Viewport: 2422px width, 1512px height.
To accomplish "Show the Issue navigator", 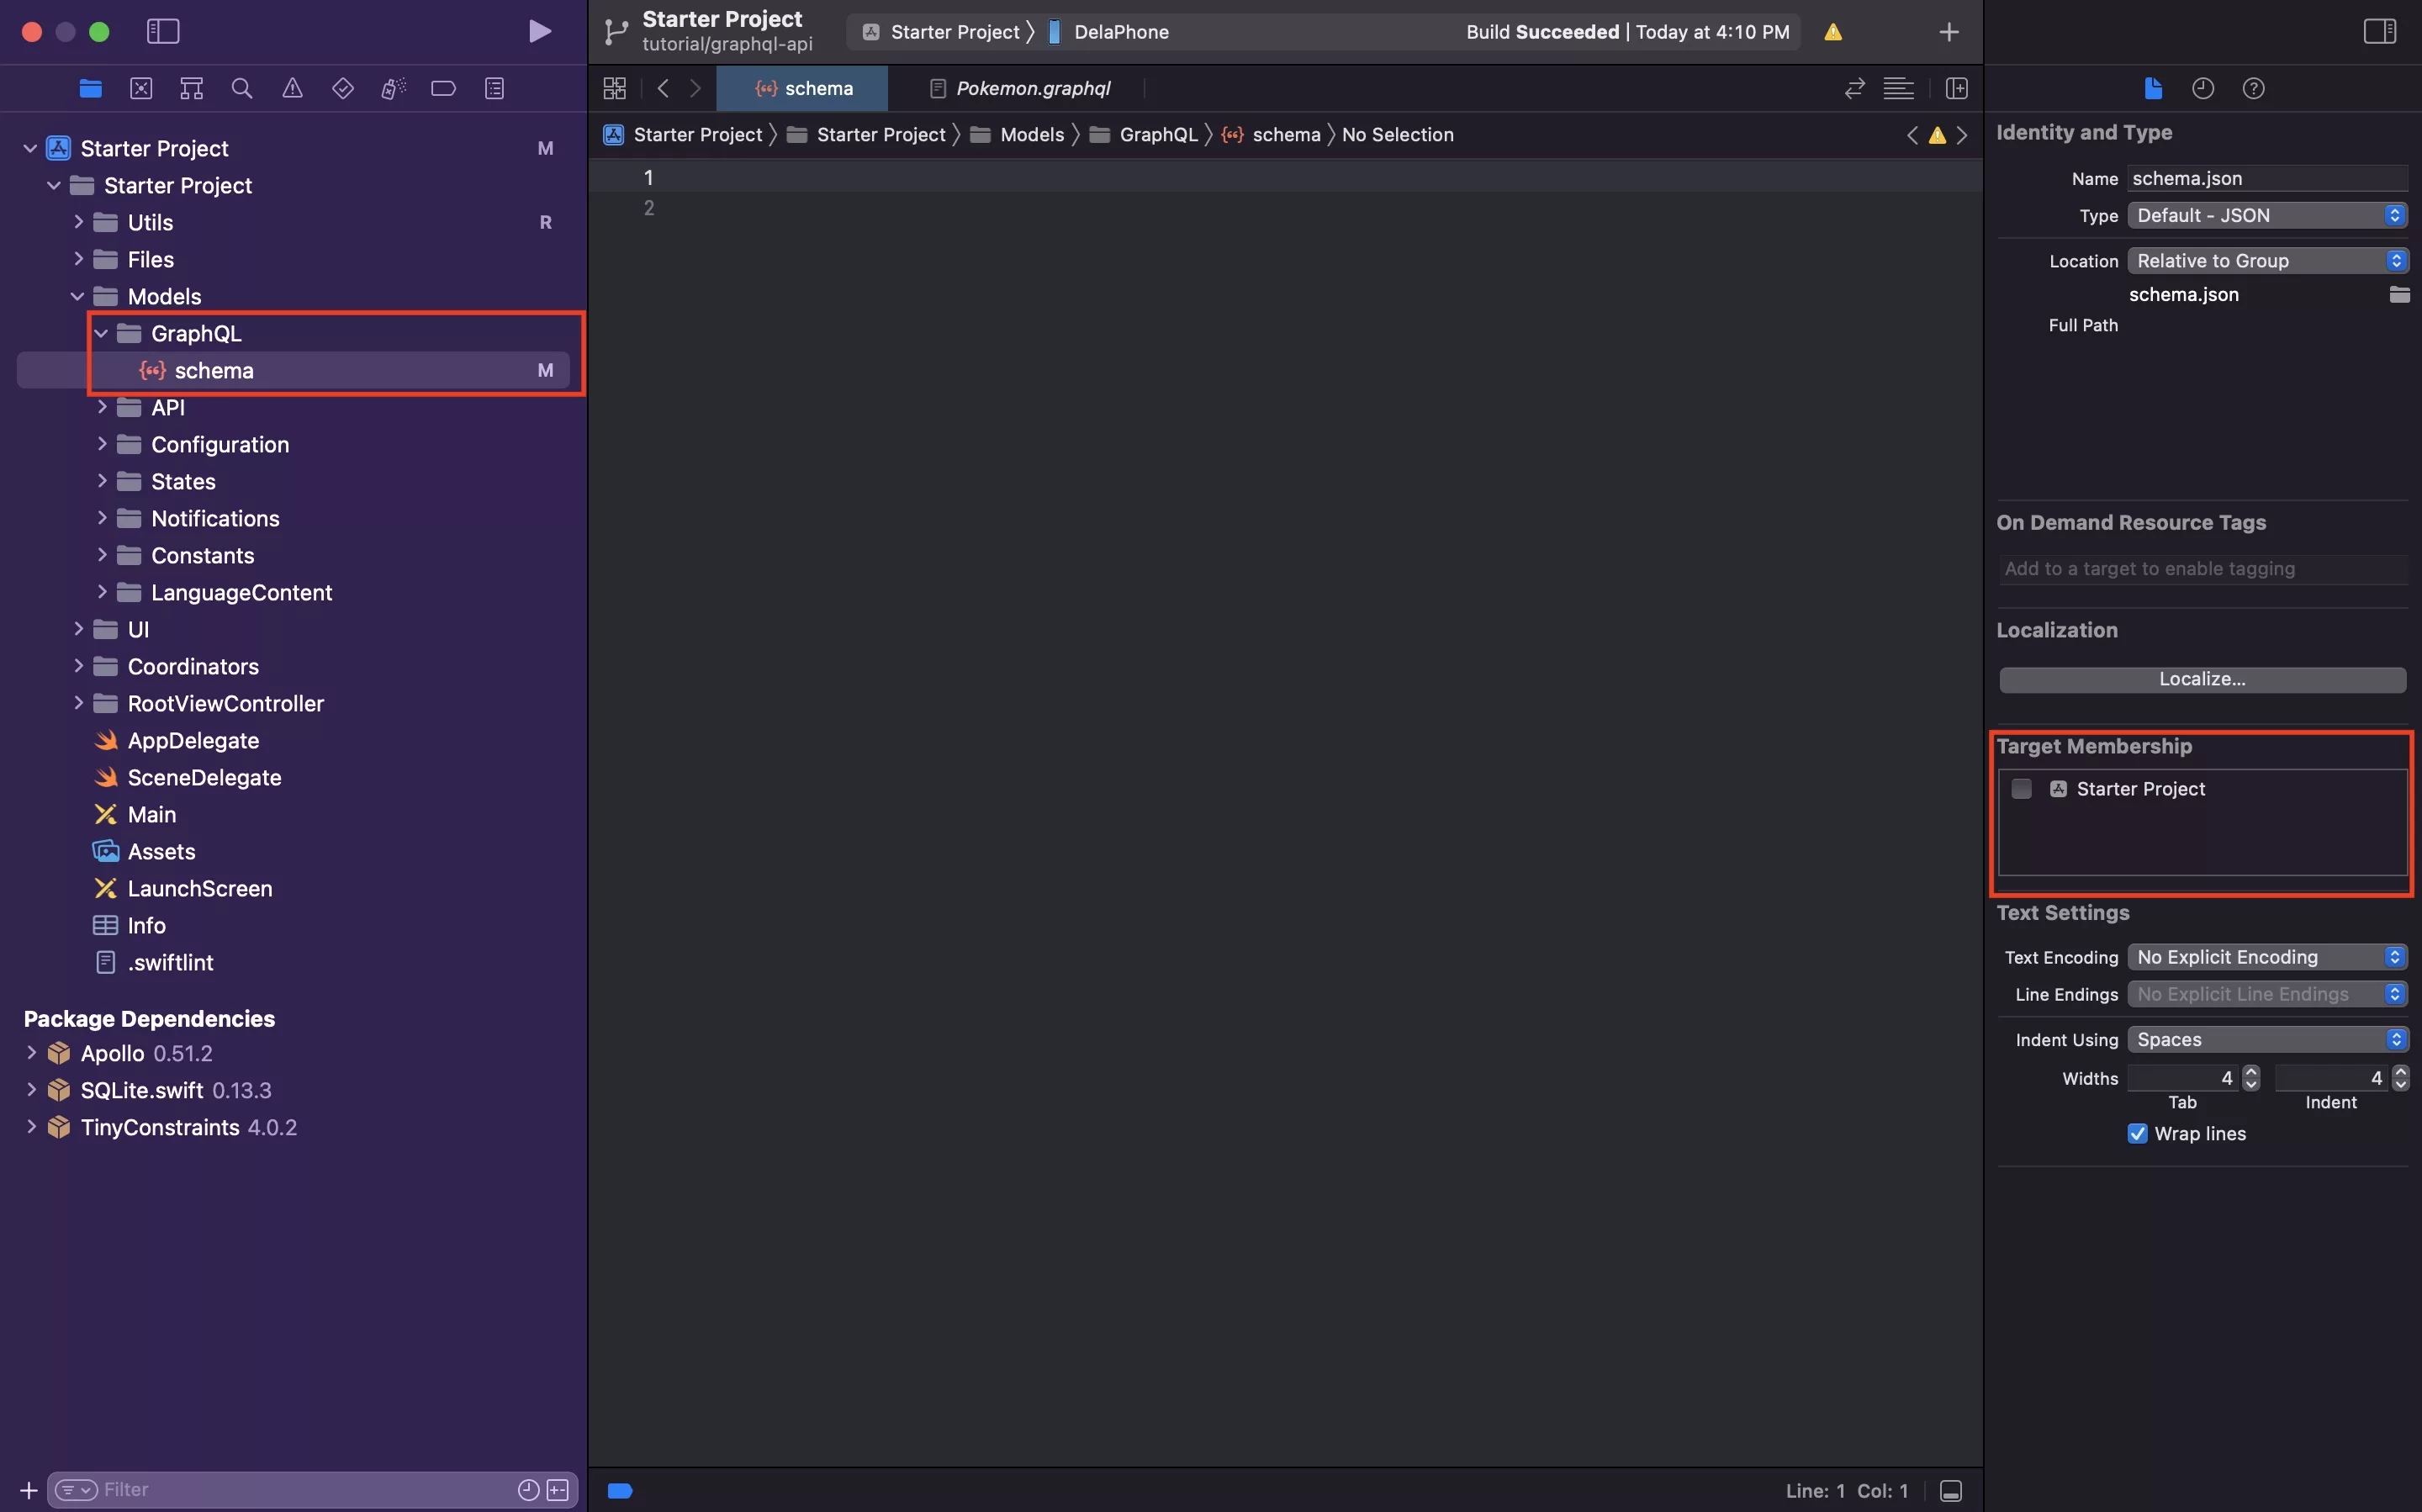I will point(292,88).
